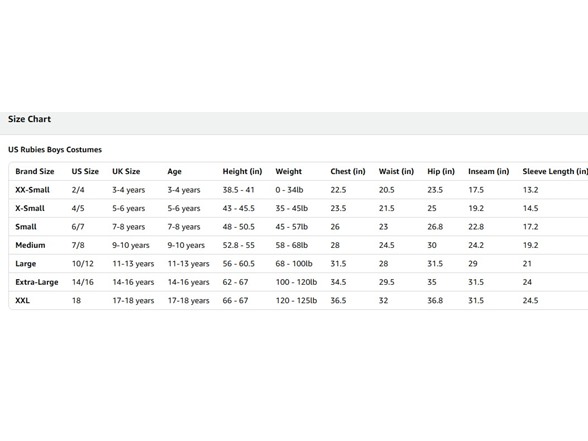Image resolution: width=588 pixels, height=441 pixels.
Task: Click the Chest (in) column header
Action: click(x=348, y=171)
